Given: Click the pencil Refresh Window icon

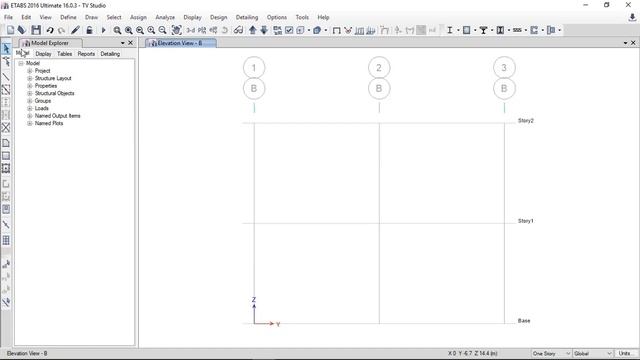Looking at the screenshot, I should (x=75, y=30).
